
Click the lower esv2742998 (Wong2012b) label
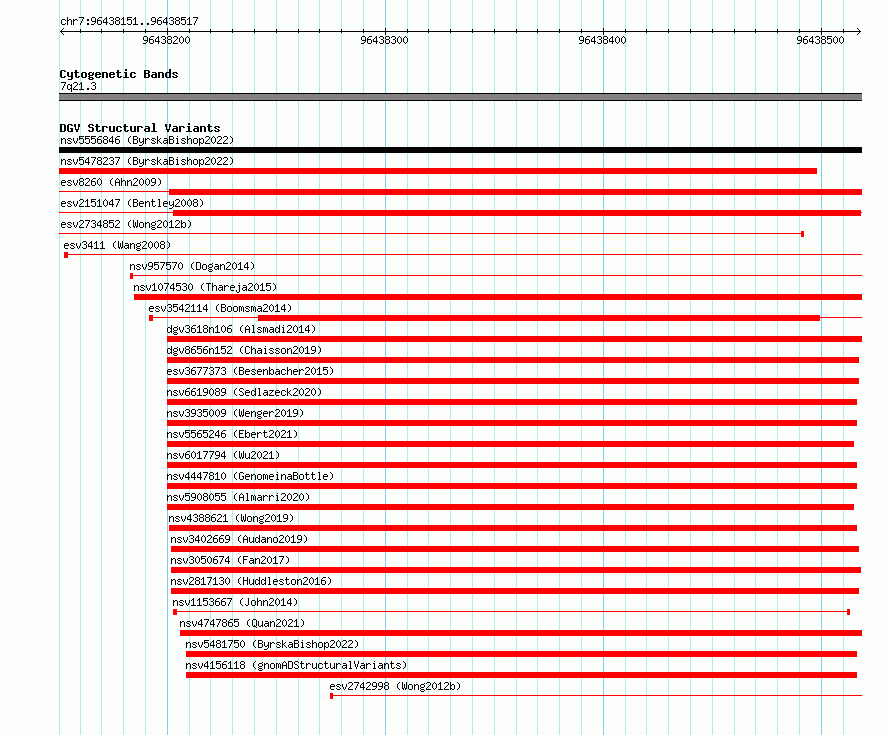395,686
